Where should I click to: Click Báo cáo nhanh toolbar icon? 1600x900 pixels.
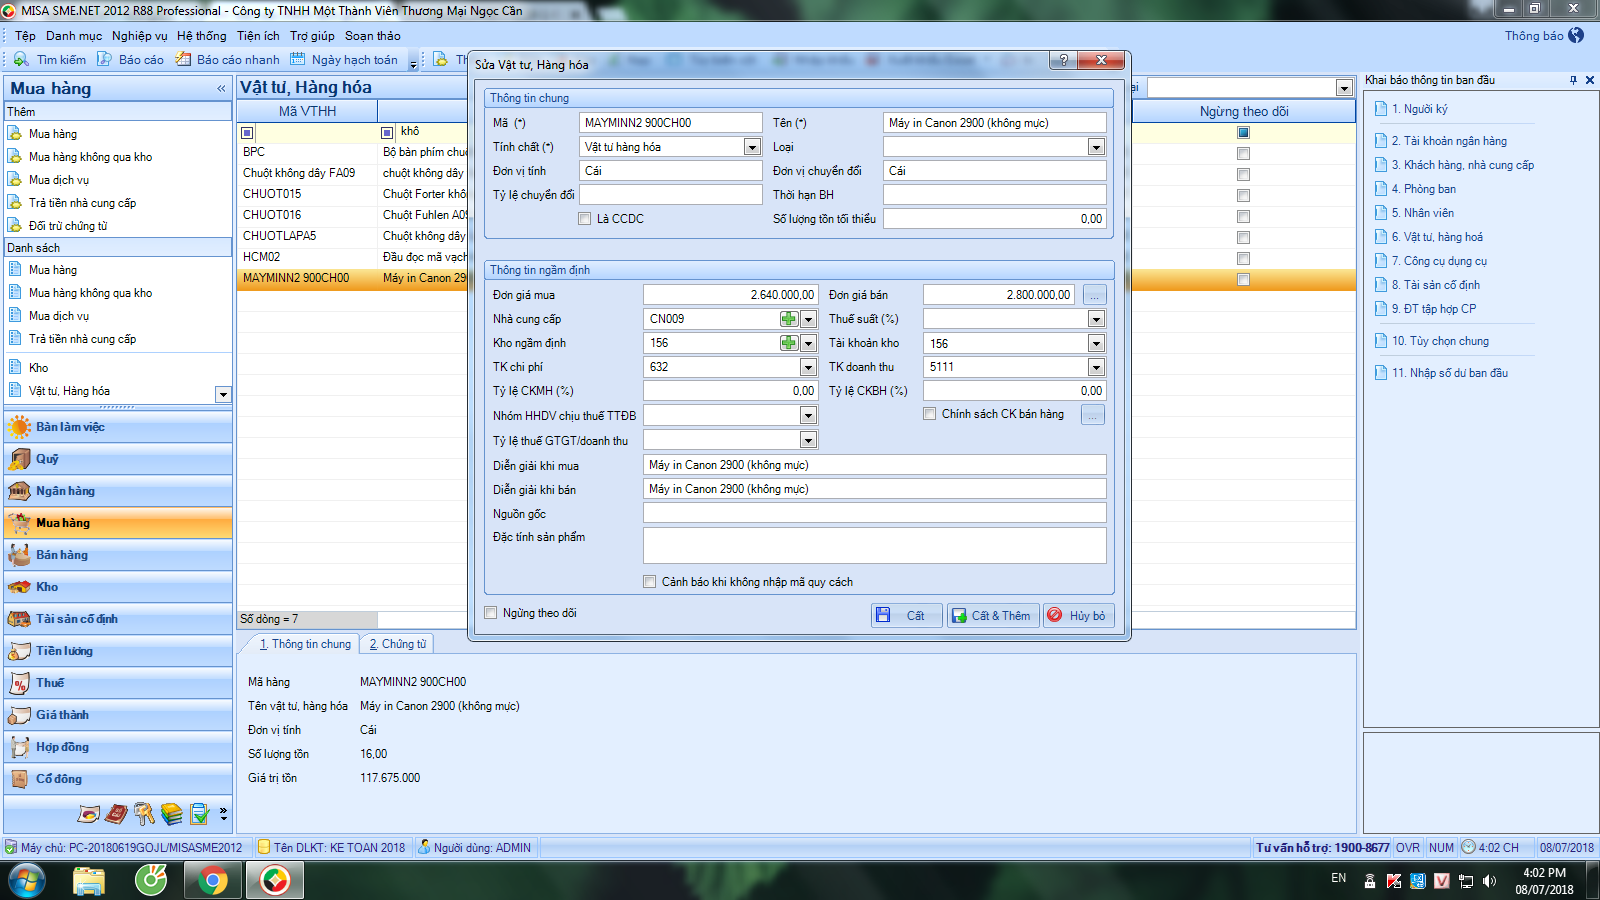(183, 60)
